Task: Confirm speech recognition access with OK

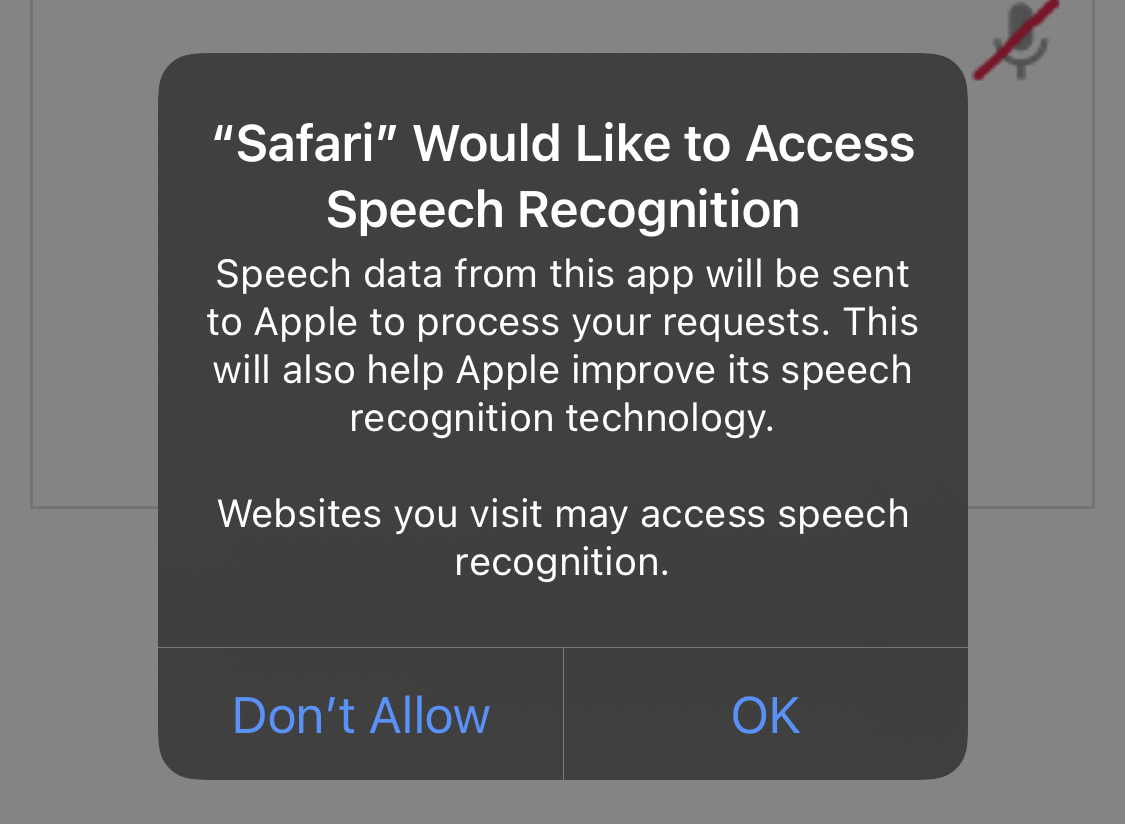Action: [765, 715]
